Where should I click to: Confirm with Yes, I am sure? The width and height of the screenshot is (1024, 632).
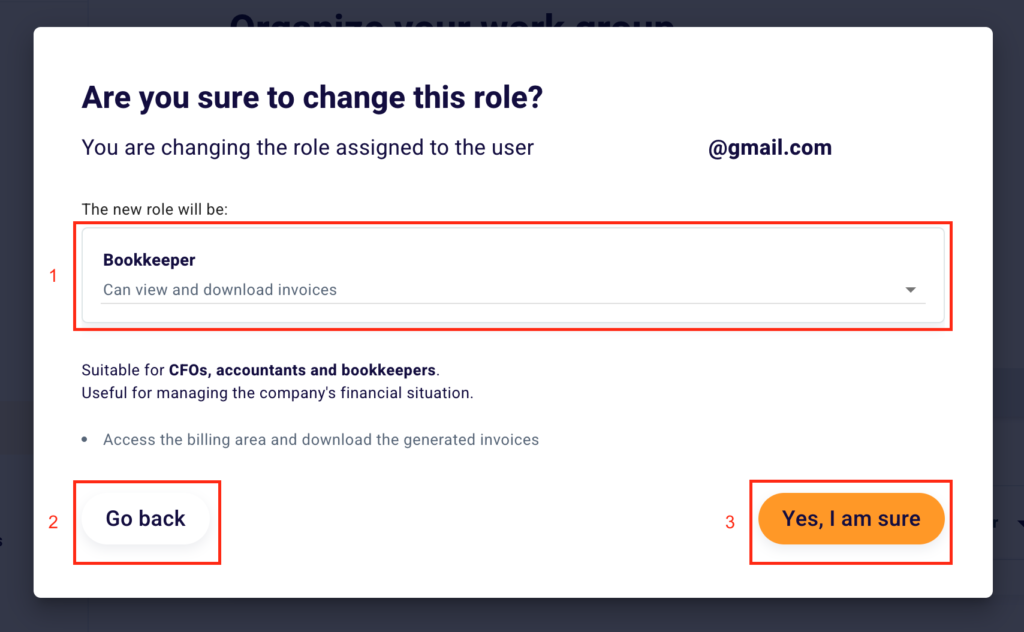pyautogui.click(x=851, y=519)
